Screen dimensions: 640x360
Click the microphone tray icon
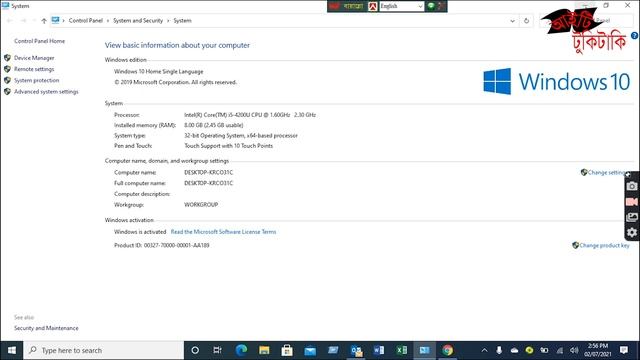tap(499, 350)
